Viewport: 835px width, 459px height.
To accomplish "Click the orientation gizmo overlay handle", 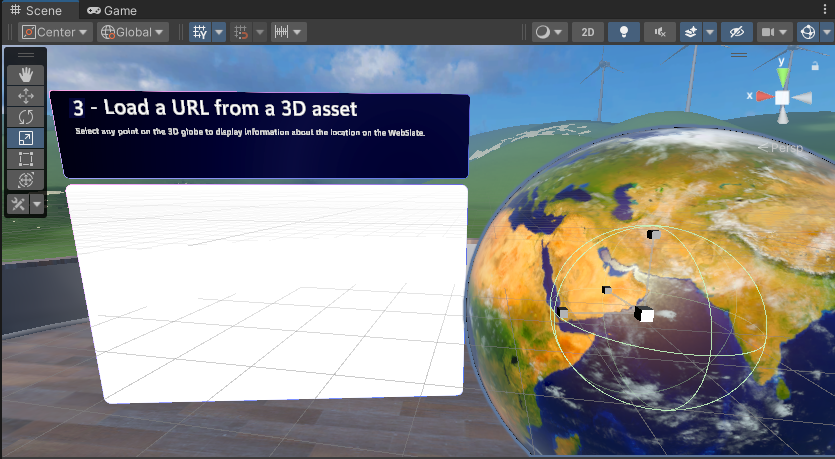I will point(739,54).
